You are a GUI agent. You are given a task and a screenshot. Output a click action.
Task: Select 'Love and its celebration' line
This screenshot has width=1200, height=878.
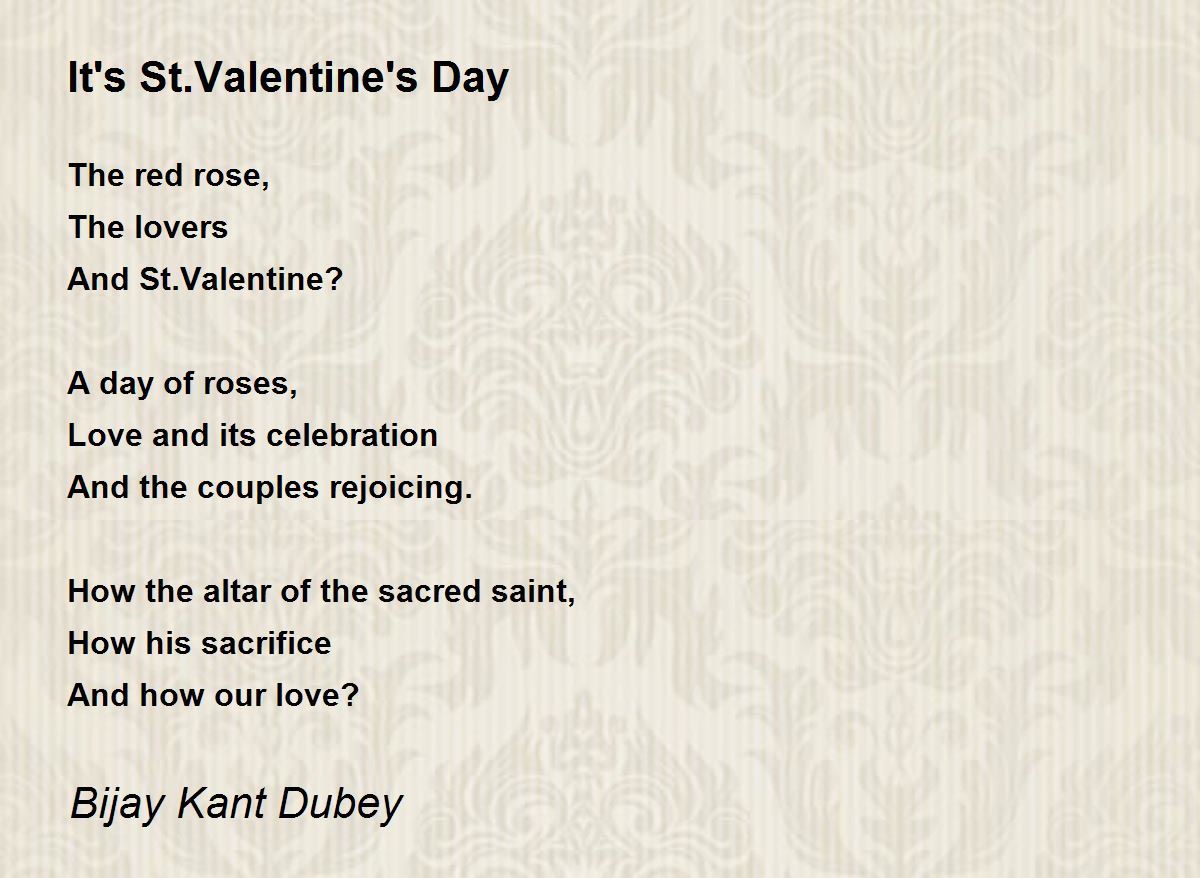[253, 436]
